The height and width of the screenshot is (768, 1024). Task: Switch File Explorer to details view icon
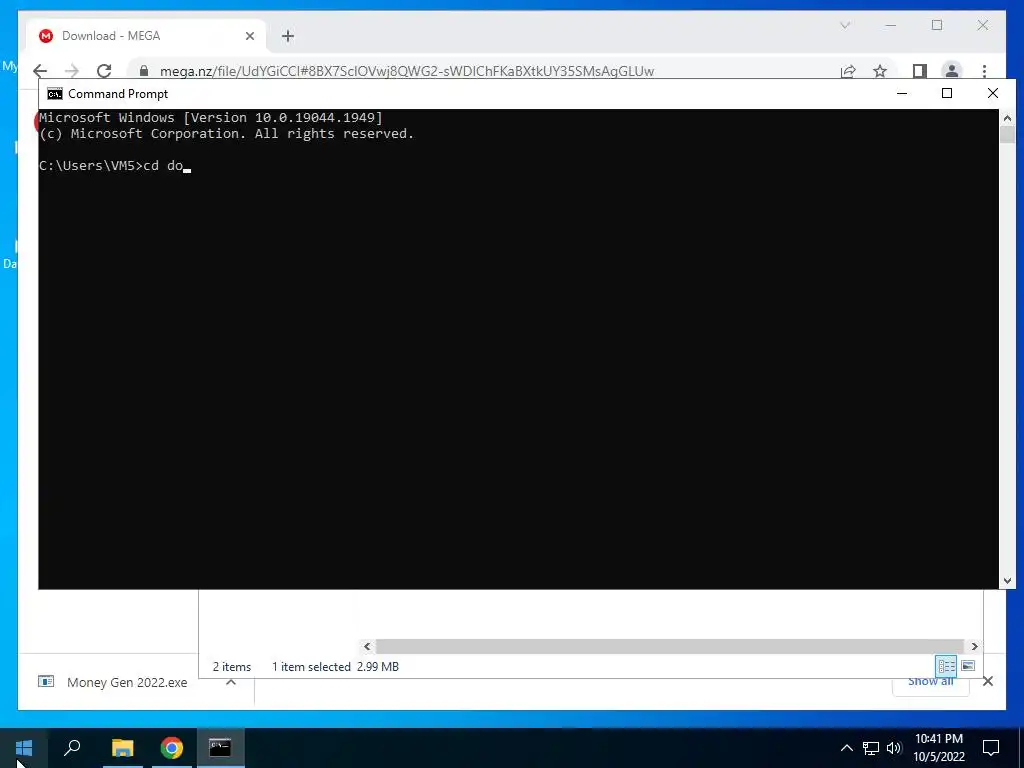click(946, 666)
